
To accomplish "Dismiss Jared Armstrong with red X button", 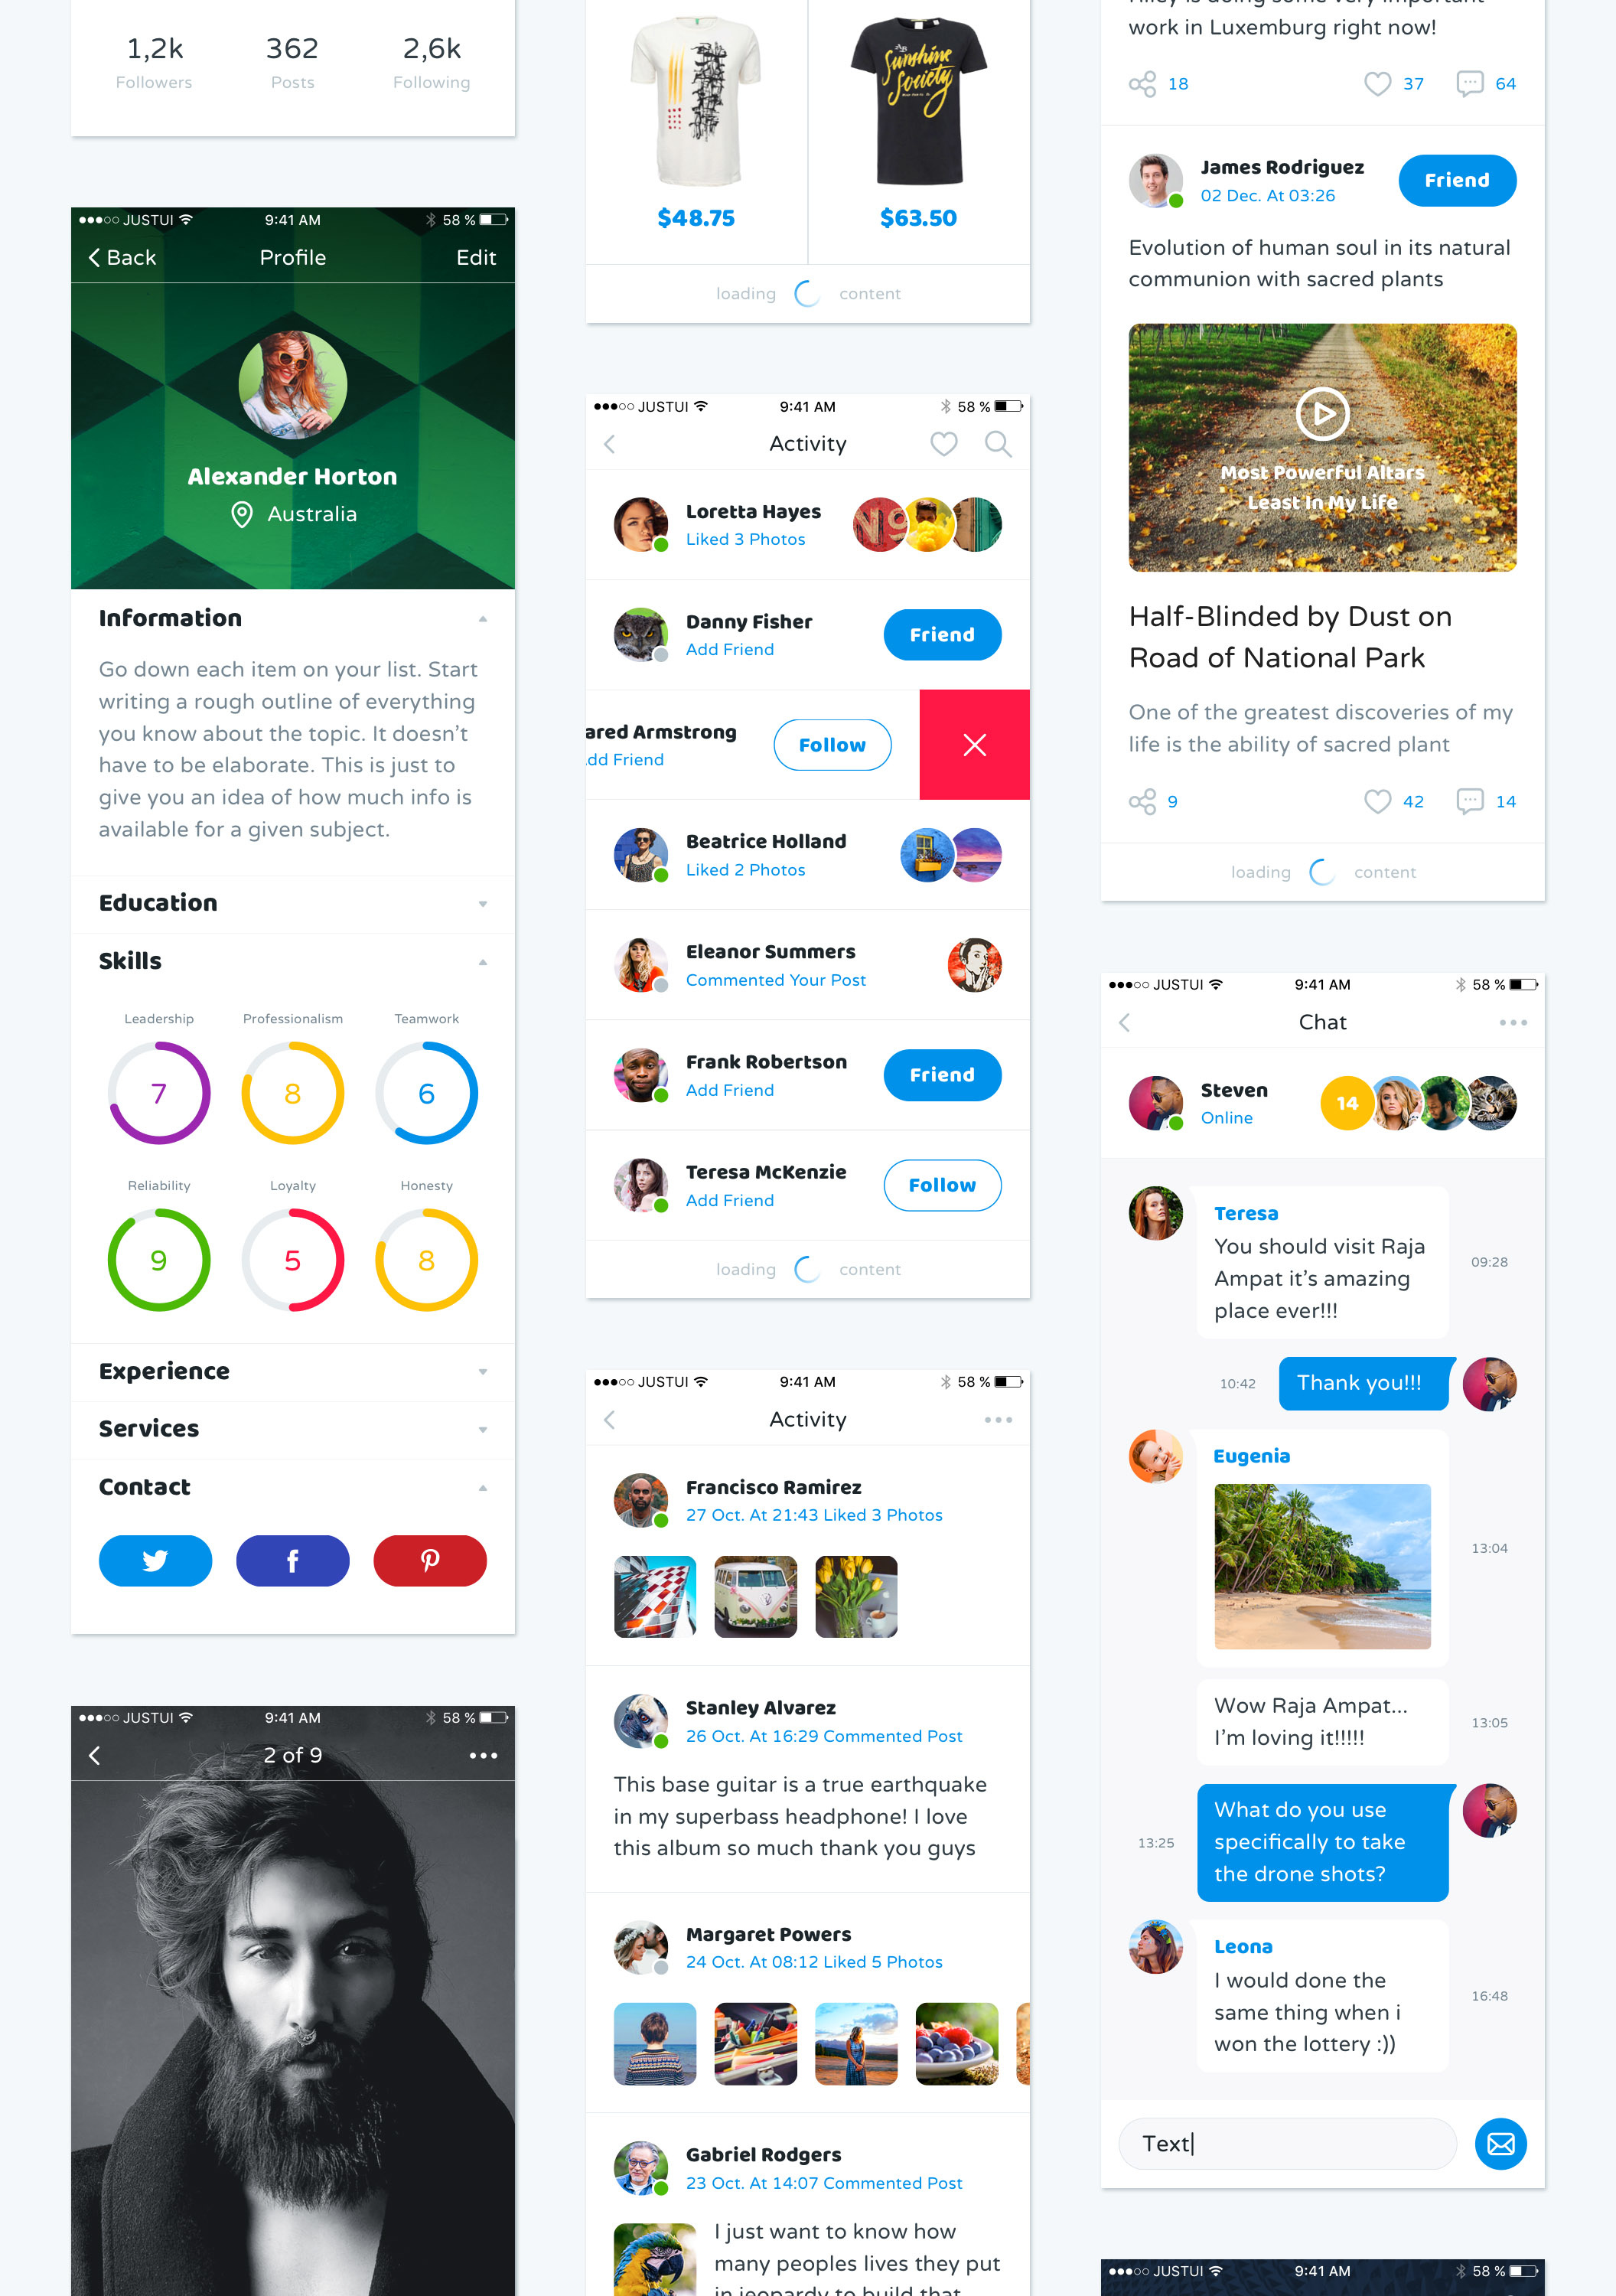I will pos(974,745).
